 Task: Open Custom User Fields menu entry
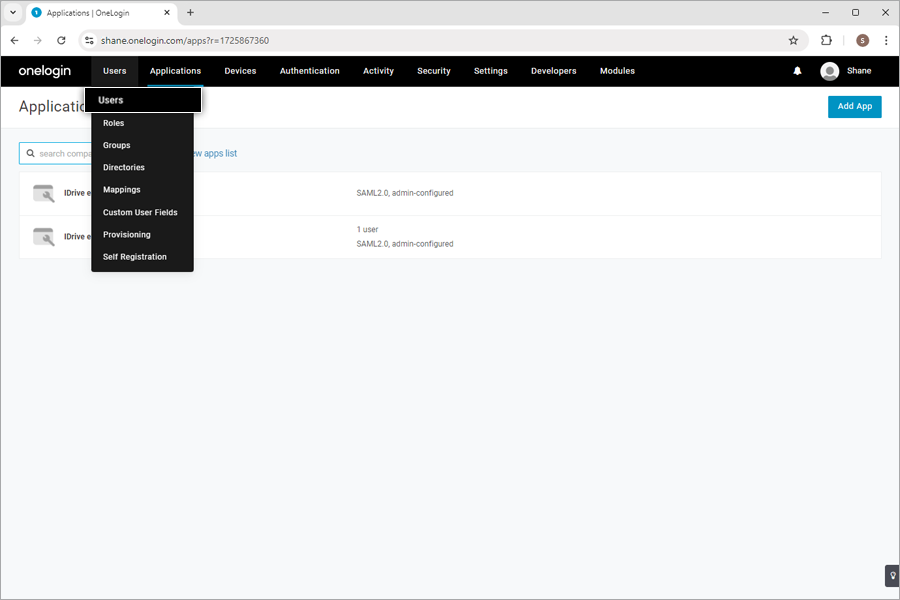tap(142, 212)
